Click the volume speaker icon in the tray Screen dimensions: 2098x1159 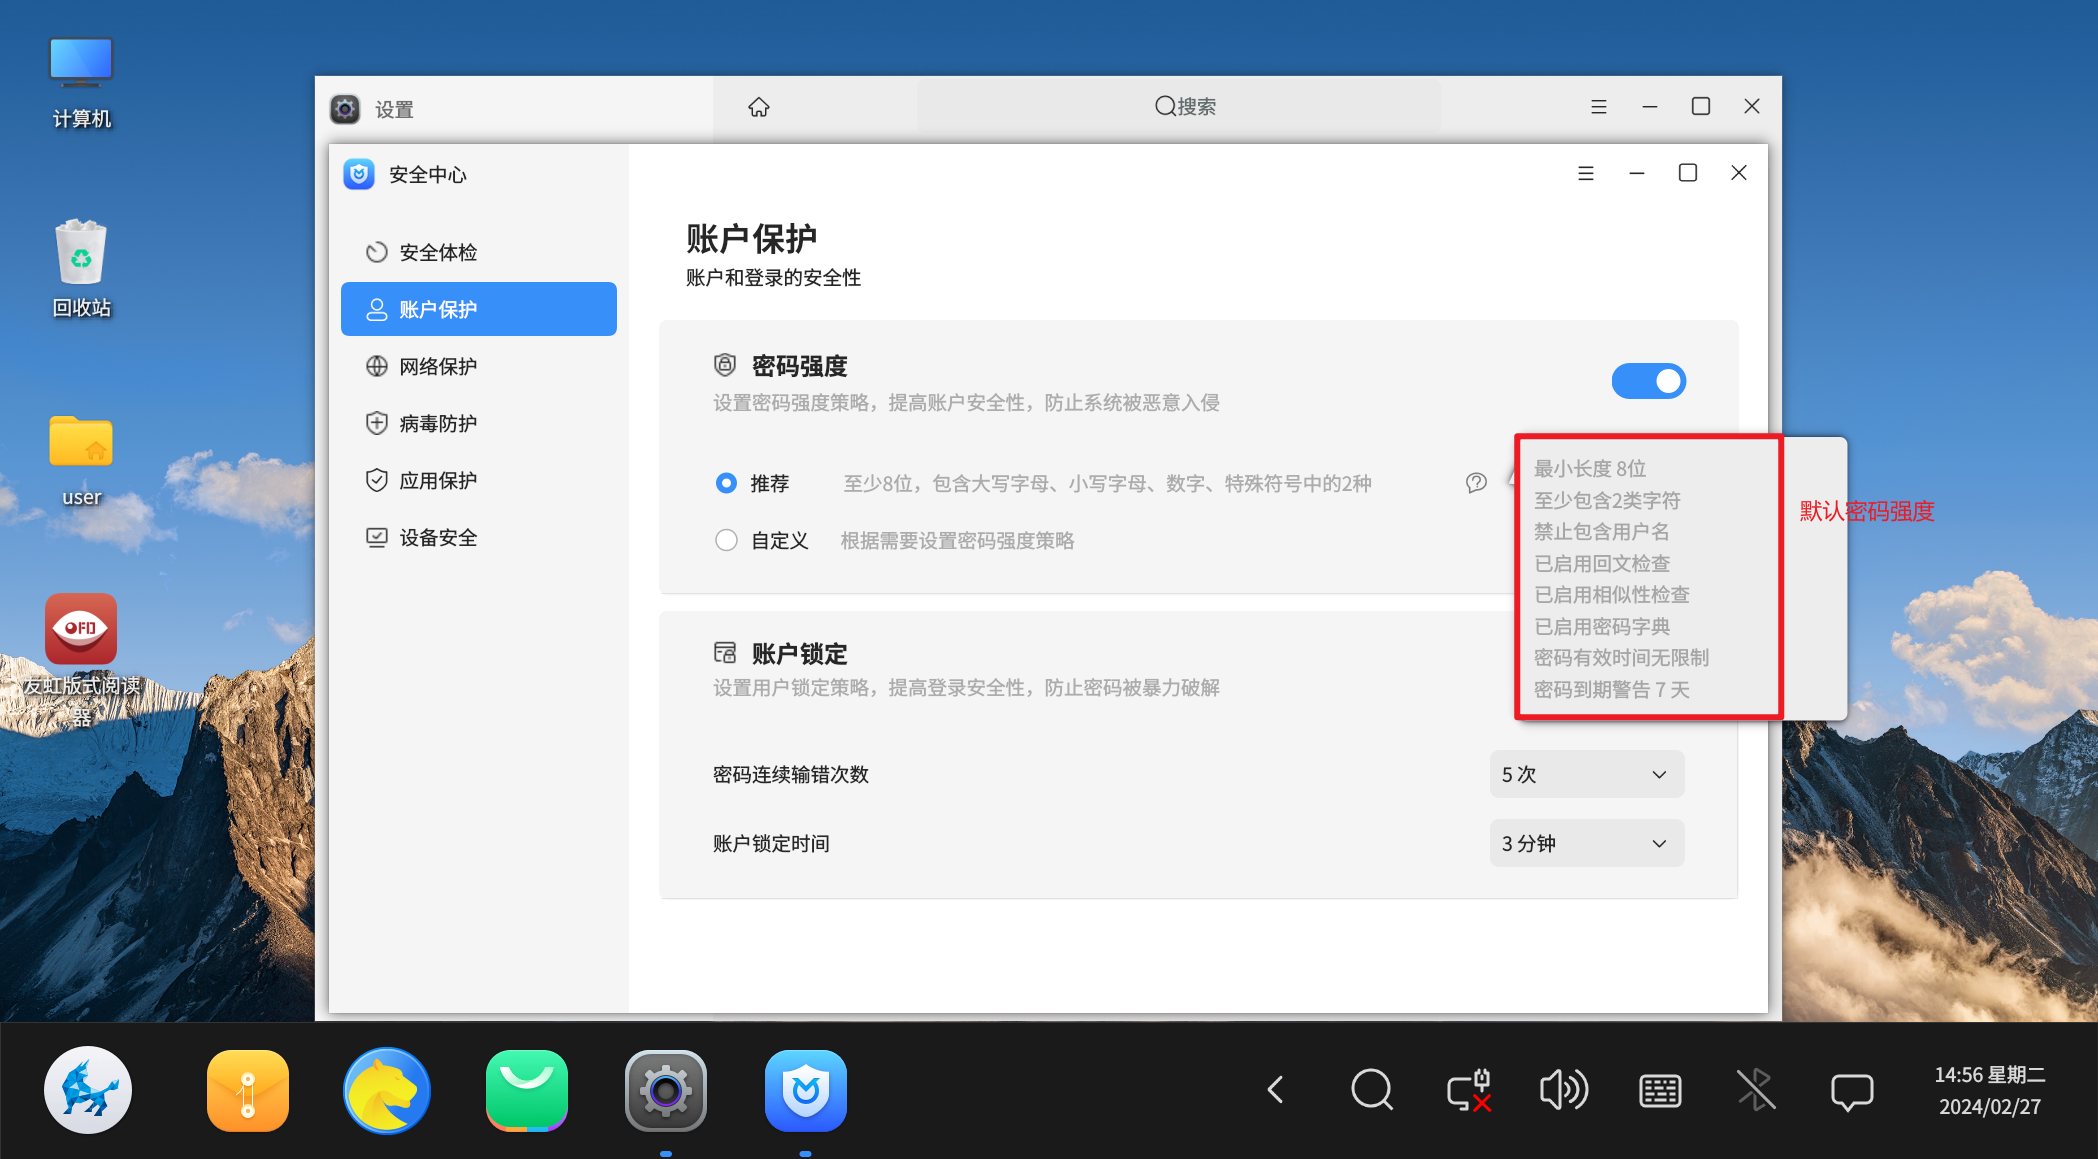click(1563, 1090)
